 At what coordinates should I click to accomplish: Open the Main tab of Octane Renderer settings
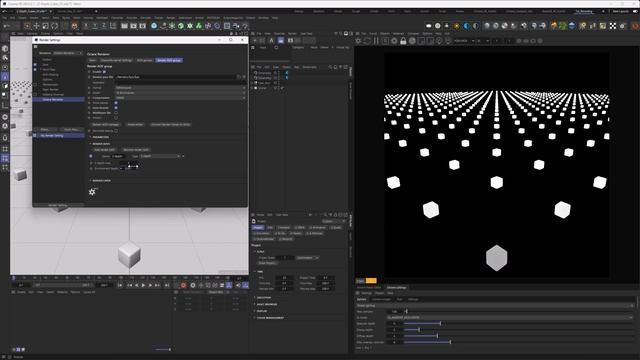[x=93, y=60]
